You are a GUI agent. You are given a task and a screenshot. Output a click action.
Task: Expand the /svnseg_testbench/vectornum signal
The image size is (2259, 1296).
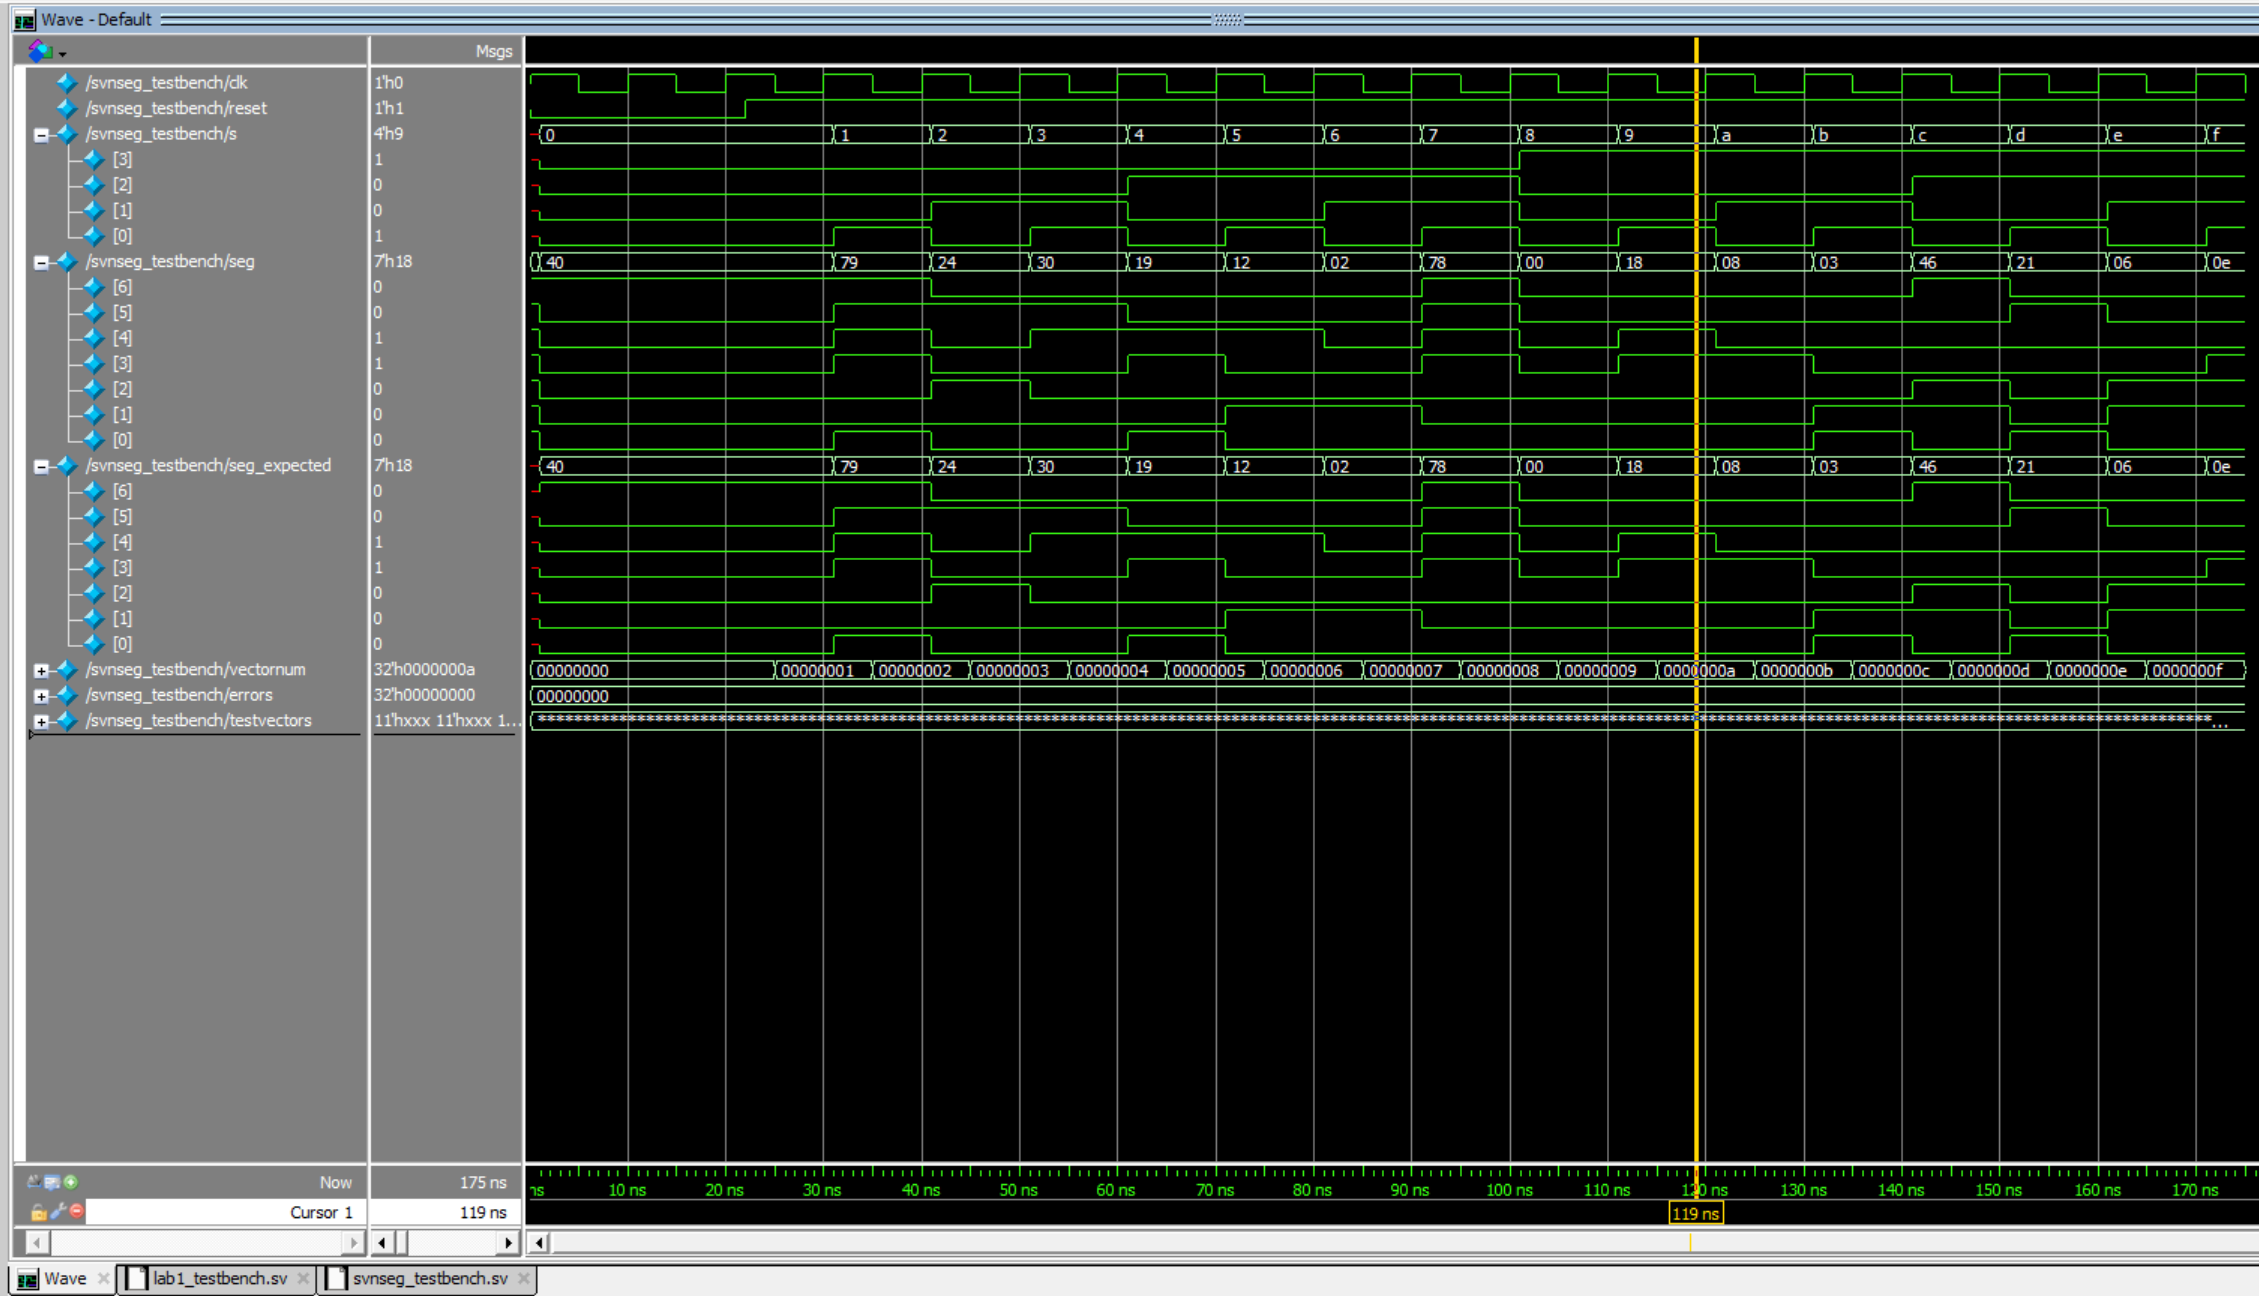click(41, 670)
